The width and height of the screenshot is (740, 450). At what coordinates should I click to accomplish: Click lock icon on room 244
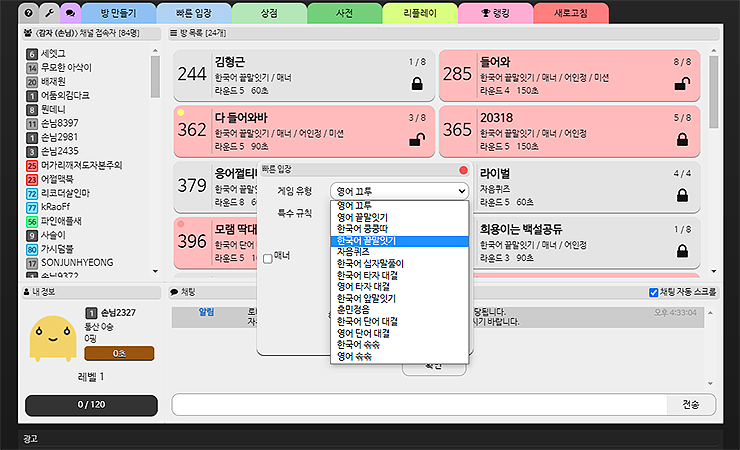[x=417, y=84]
